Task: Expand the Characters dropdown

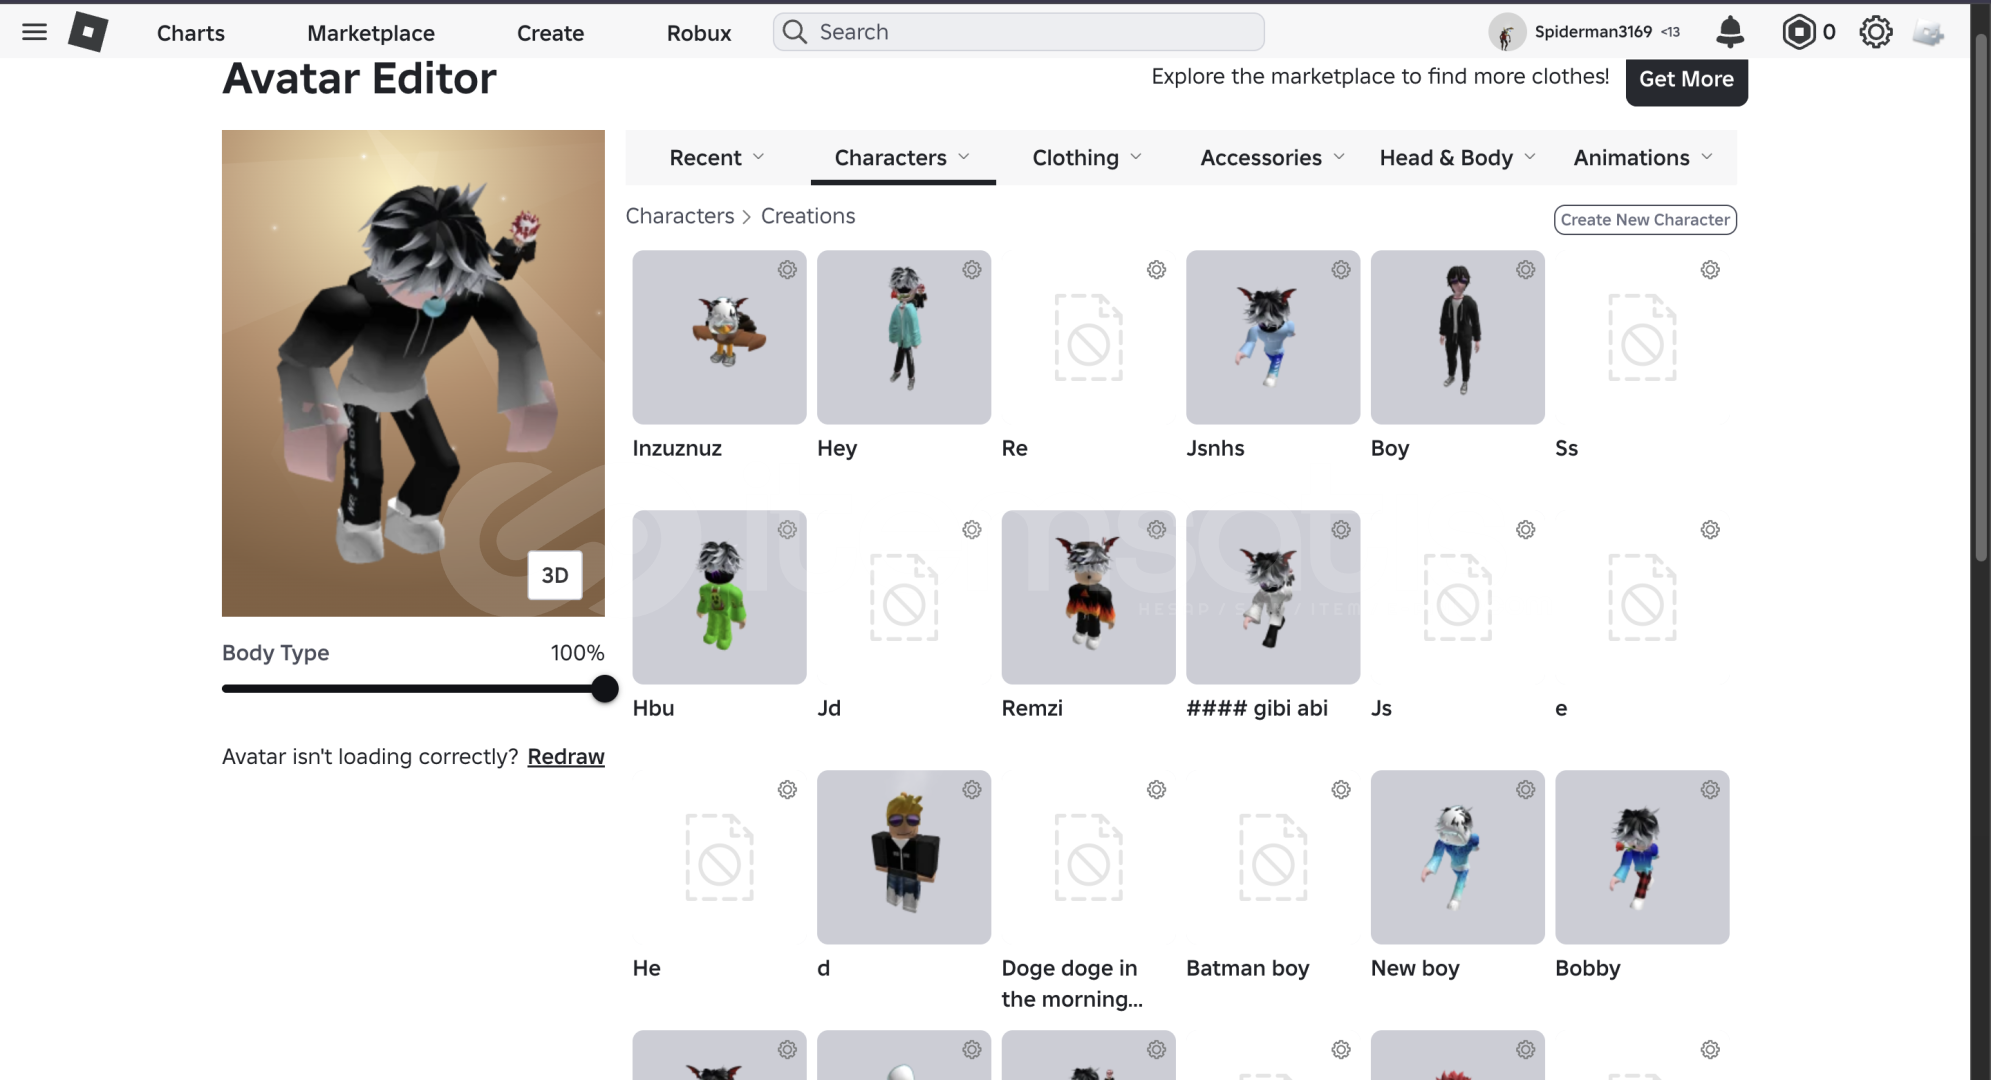Action: 903,157
